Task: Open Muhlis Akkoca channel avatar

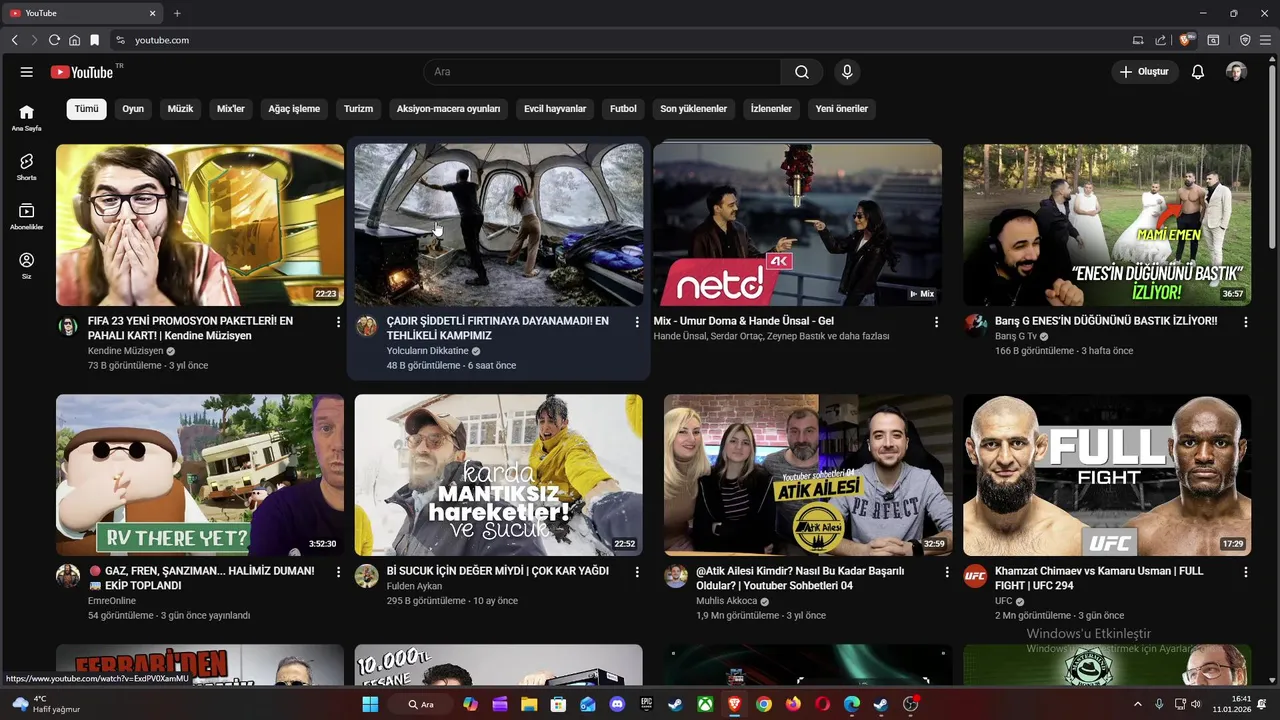Action: click(676, 577)
